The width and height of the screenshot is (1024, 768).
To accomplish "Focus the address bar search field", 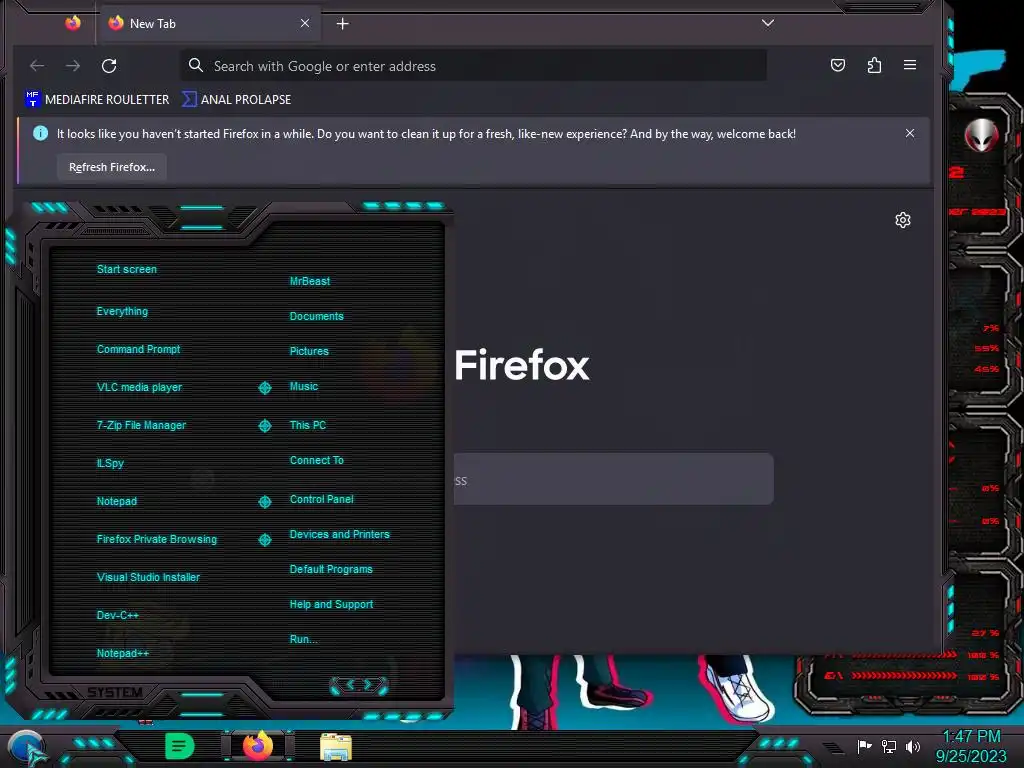I will click(x=473, y=66).
